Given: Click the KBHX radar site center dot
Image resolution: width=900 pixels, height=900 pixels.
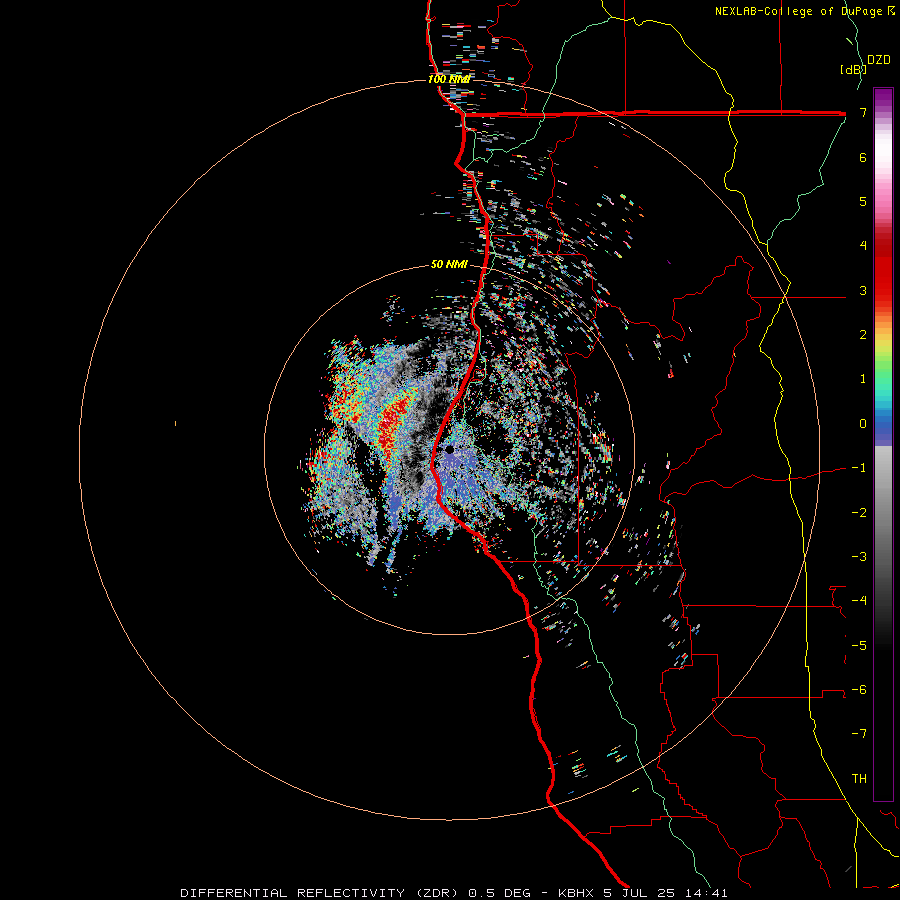Looking at the screenshot, I should pos(449,450).
